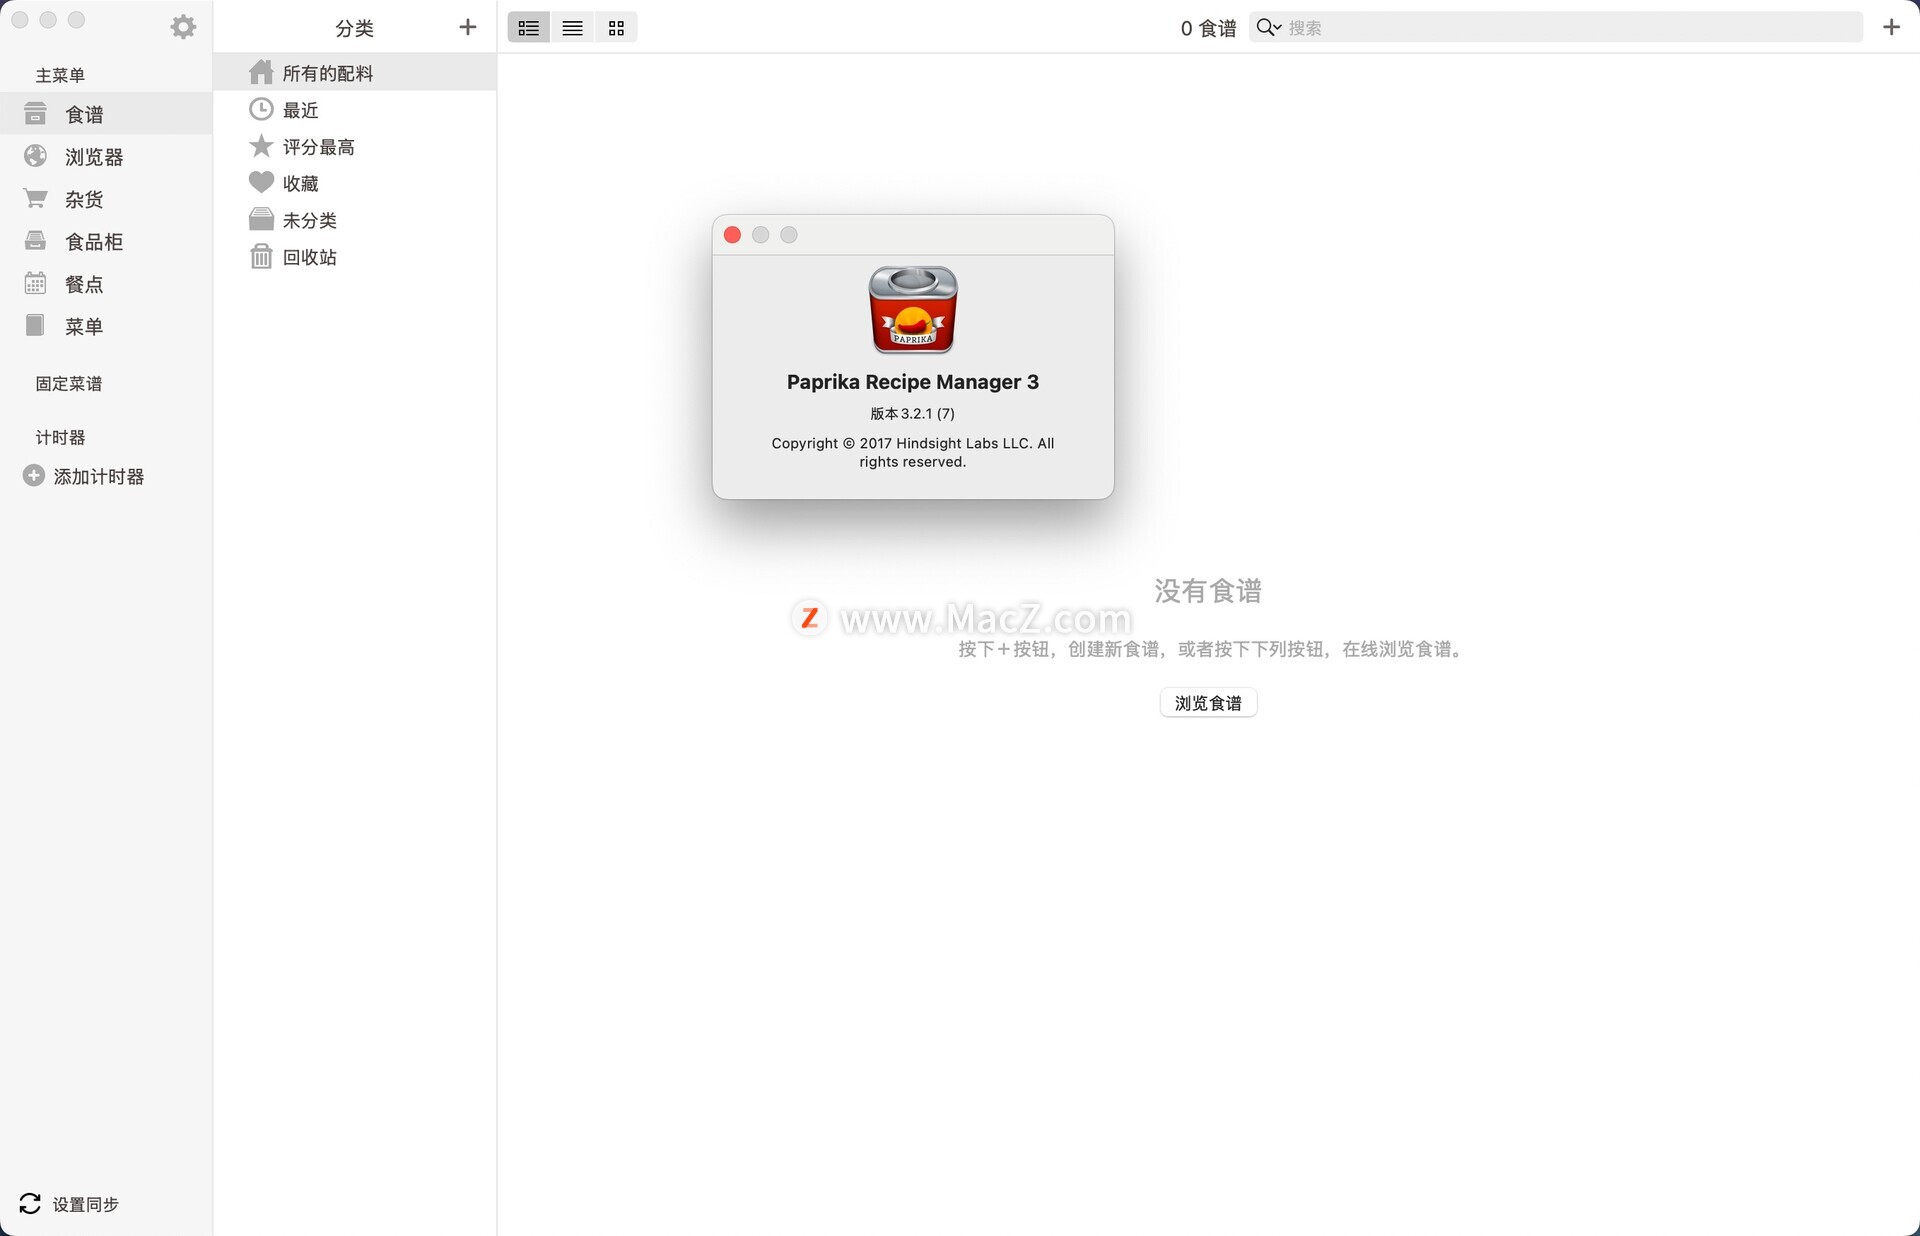The width and height of the screenshot is (1920, 1236).
Task: Click the globe icon beside 浏览器
Action: pos(35,156)
